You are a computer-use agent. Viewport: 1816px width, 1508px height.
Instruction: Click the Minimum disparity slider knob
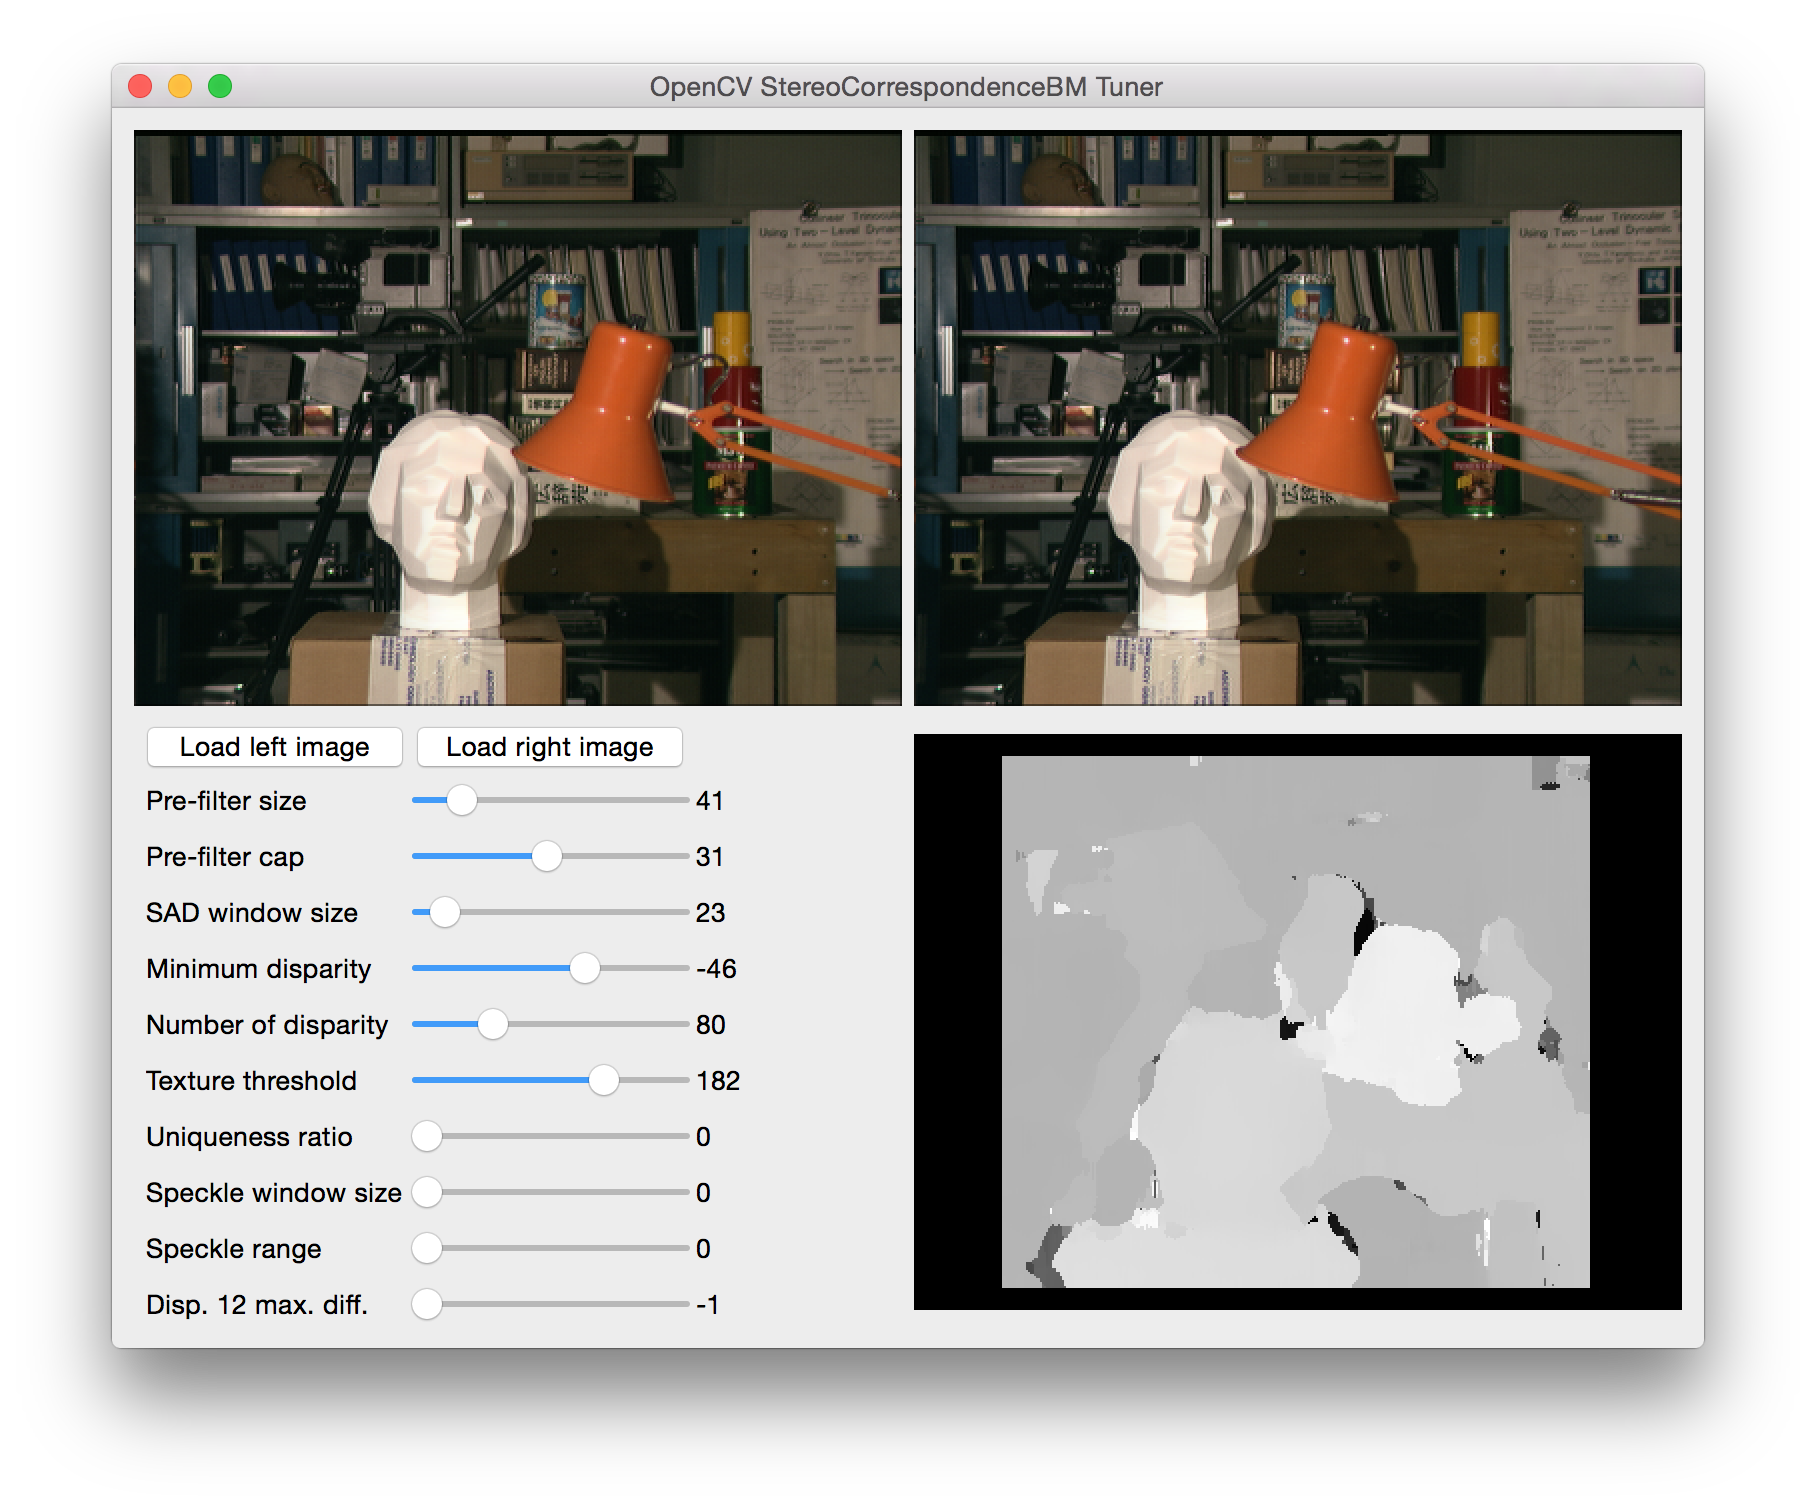(x=584, y=968)
